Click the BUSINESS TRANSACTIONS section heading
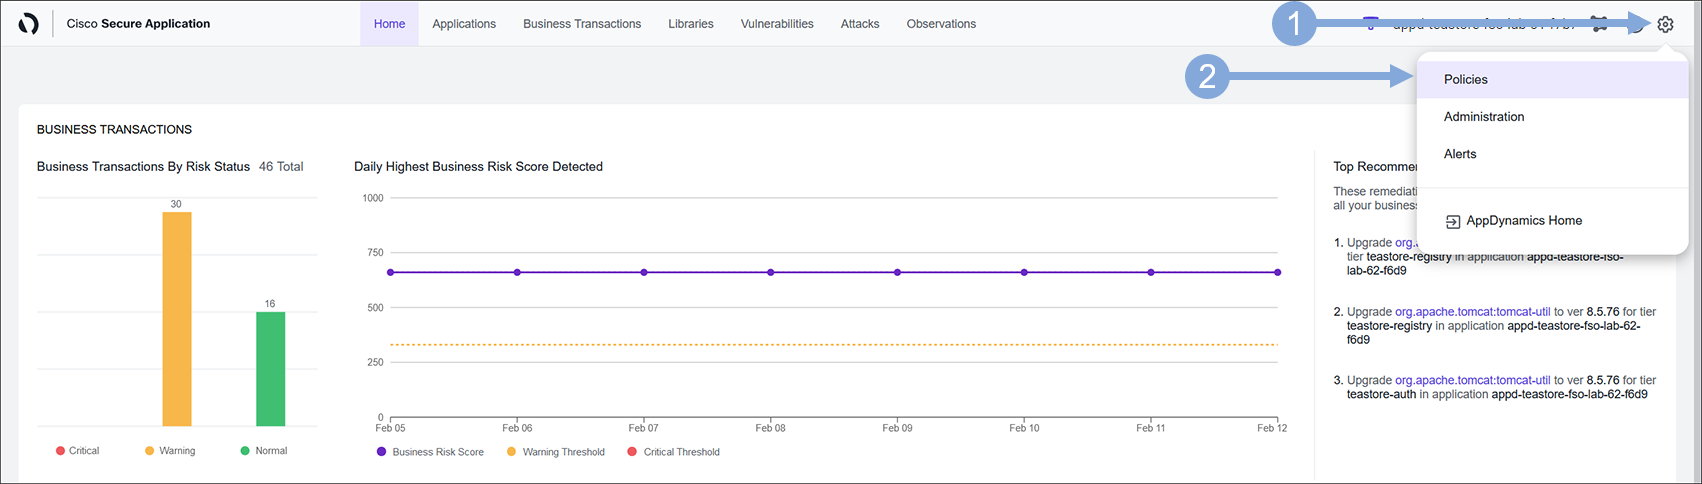The width and height of the screenshot is (1702, 484). click(114, 130)
